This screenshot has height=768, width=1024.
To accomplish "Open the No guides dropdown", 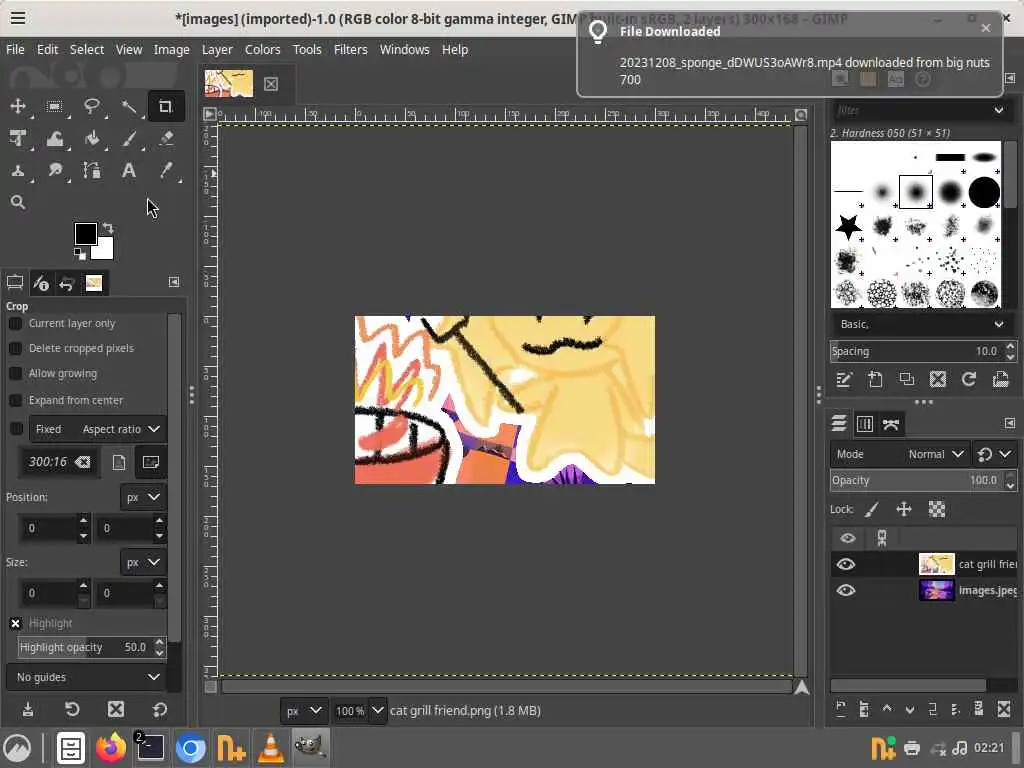I will [86, 677].
